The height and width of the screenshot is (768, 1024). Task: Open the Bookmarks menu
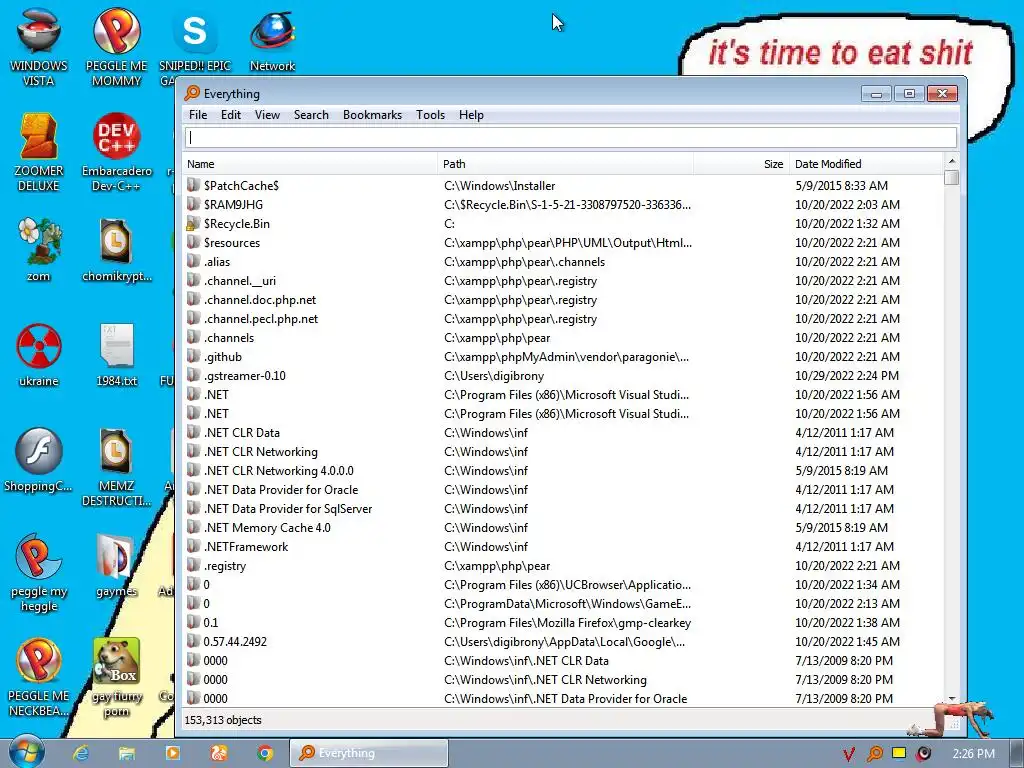(x=372, y=115)
